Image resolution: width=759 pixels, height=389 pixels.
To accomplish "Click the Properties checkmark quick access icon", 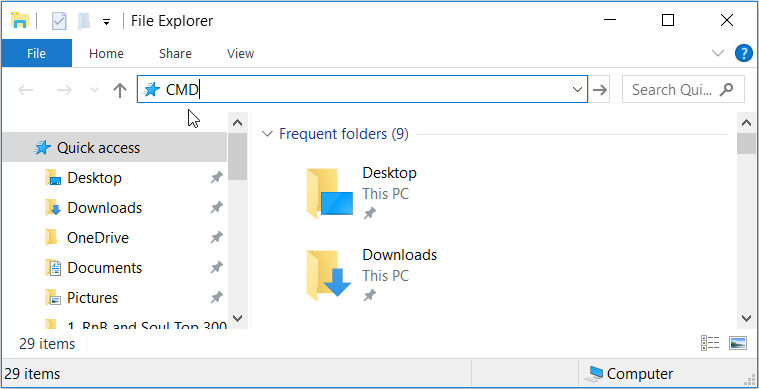I will click(59, 21).
